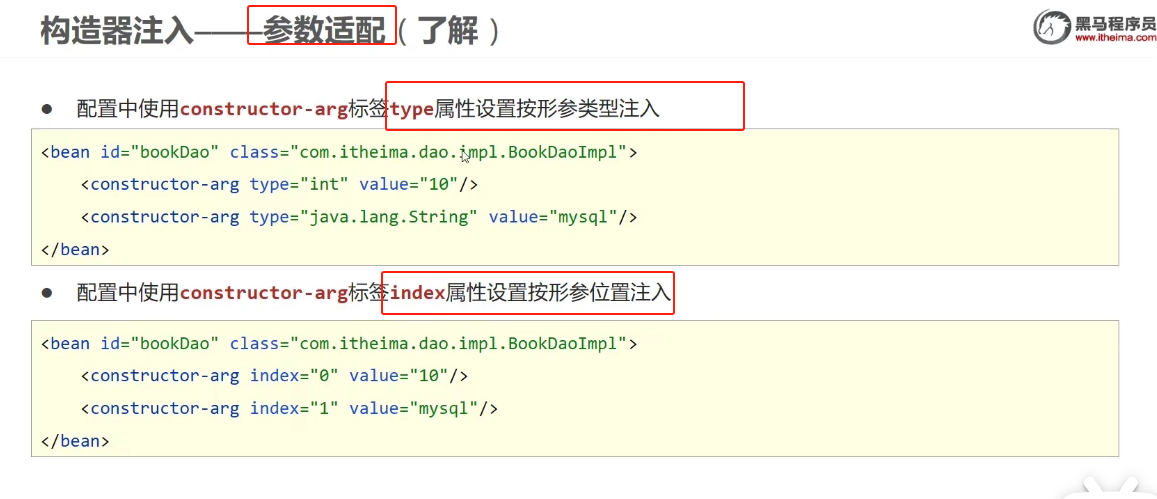
Task: Click the index="1" attribute
Action: pyautogui.click(x=294, y=407)
